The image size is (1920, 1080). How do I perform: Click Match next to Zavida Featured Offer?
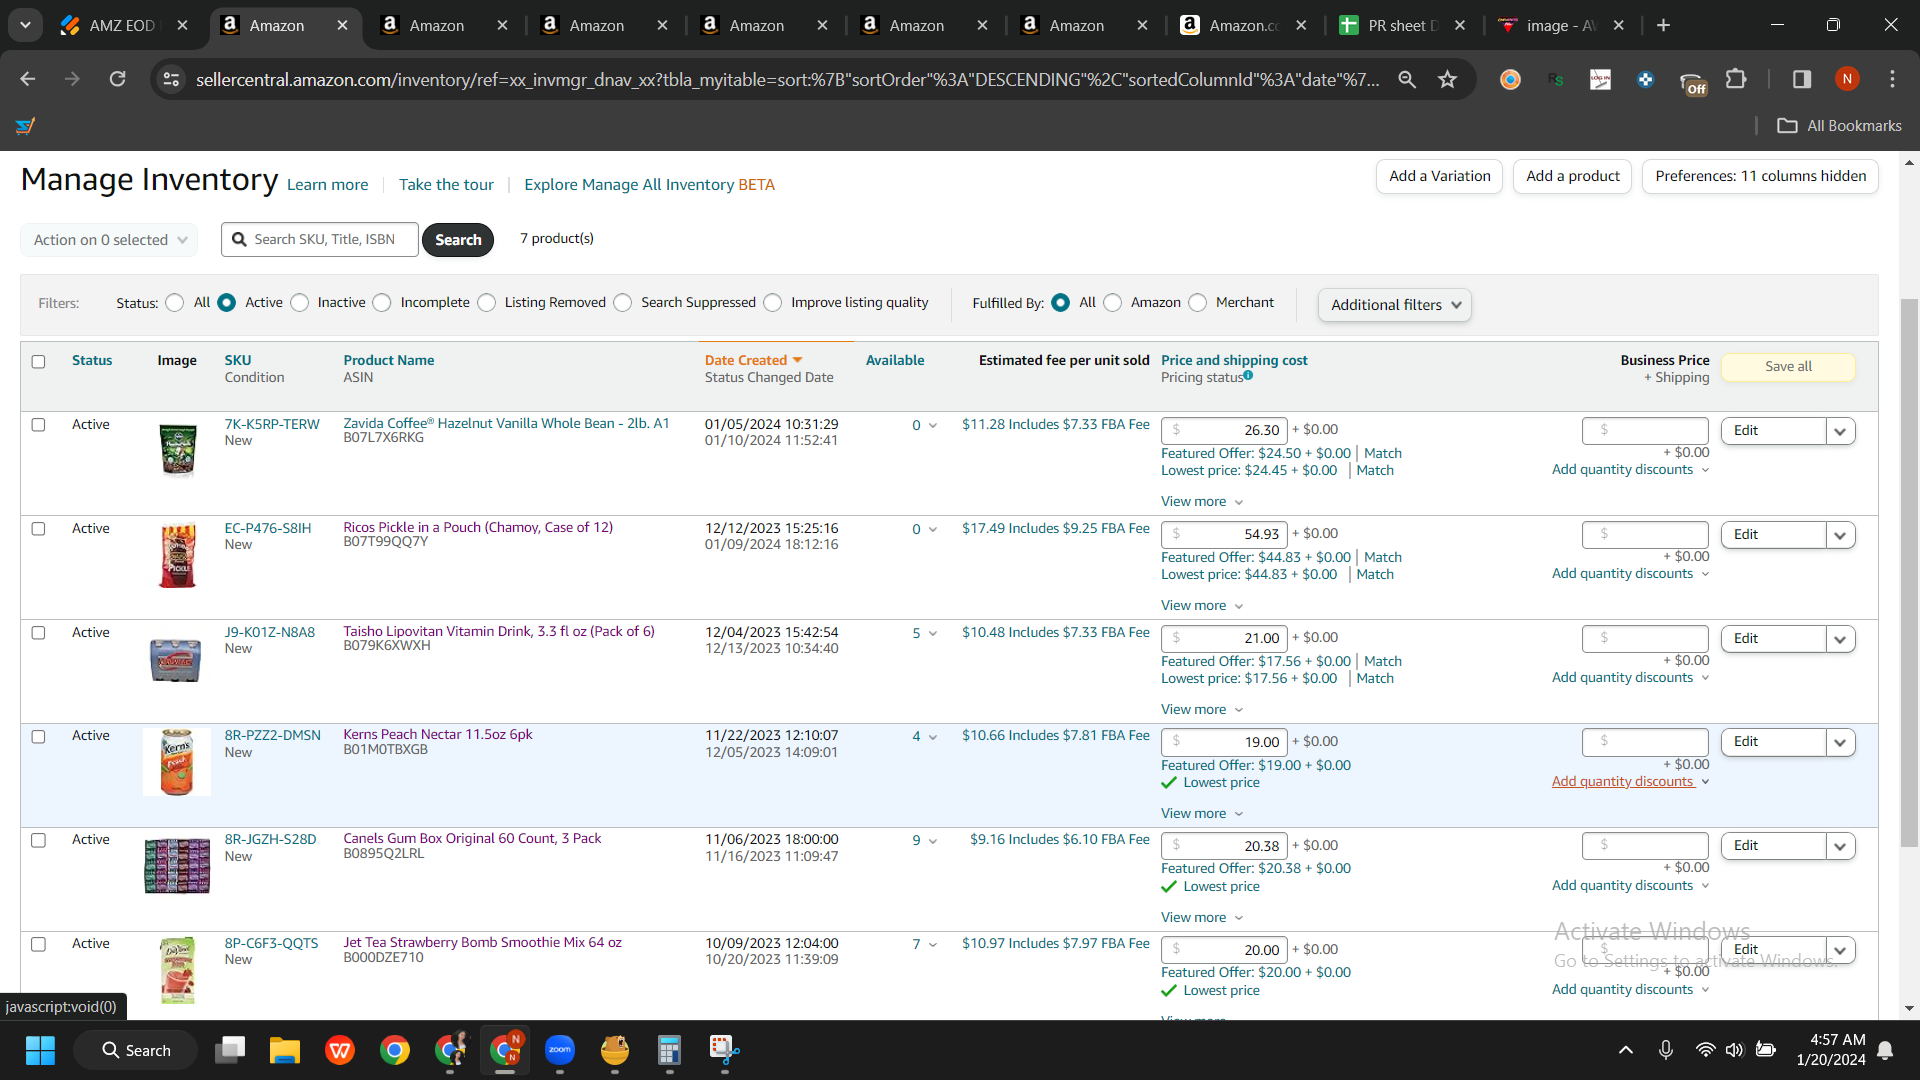pyautogui.click(x=1382, y=453)
